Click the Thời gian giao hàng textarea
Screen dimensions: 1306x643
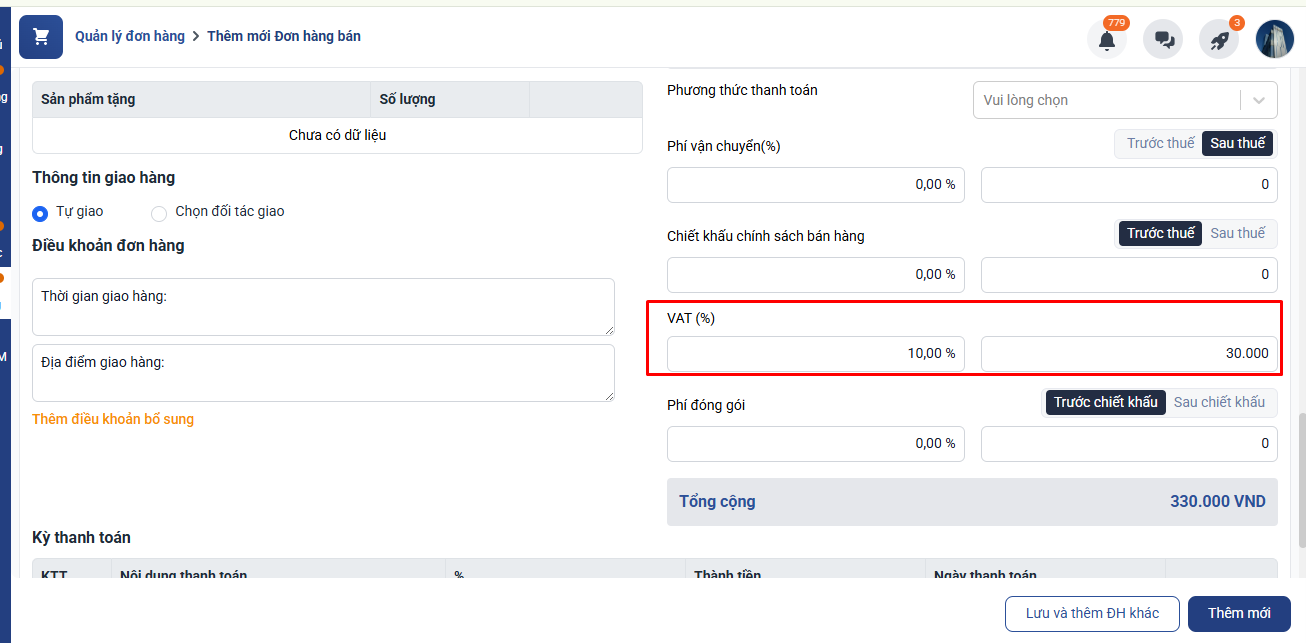(323, 307)
